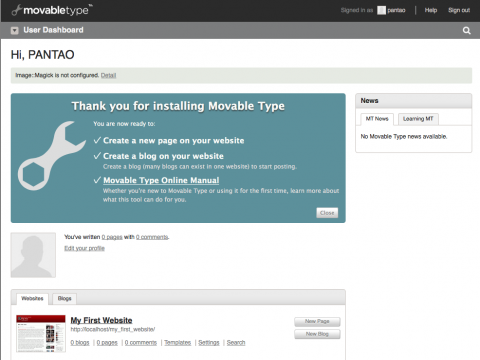
Task: Open Templates for My First Website
Action: pos(178,343)
